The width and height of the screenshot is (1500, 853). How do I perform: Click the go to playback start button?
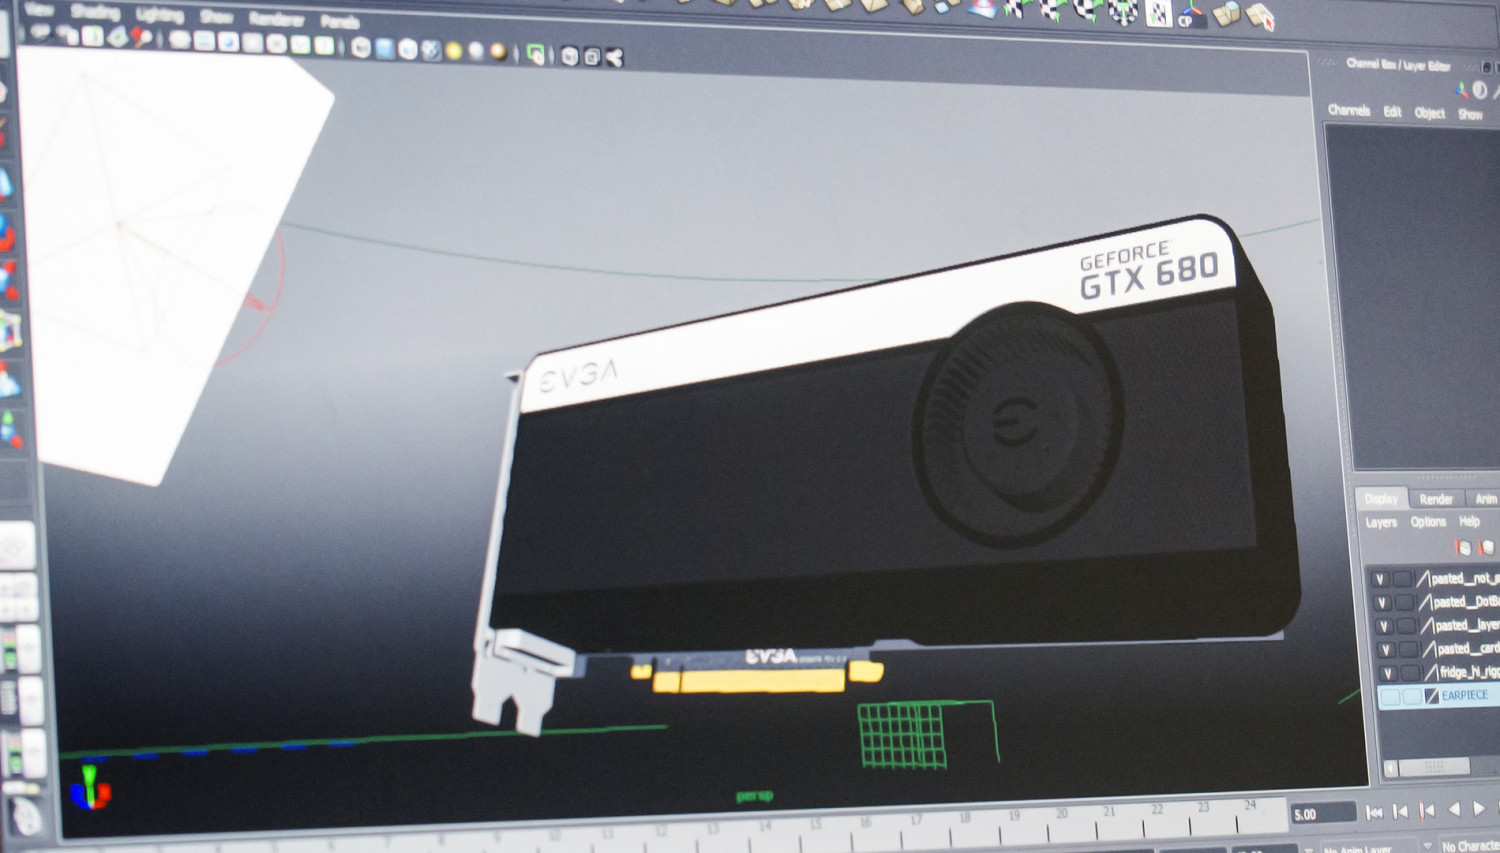(x=1375, y=811)
